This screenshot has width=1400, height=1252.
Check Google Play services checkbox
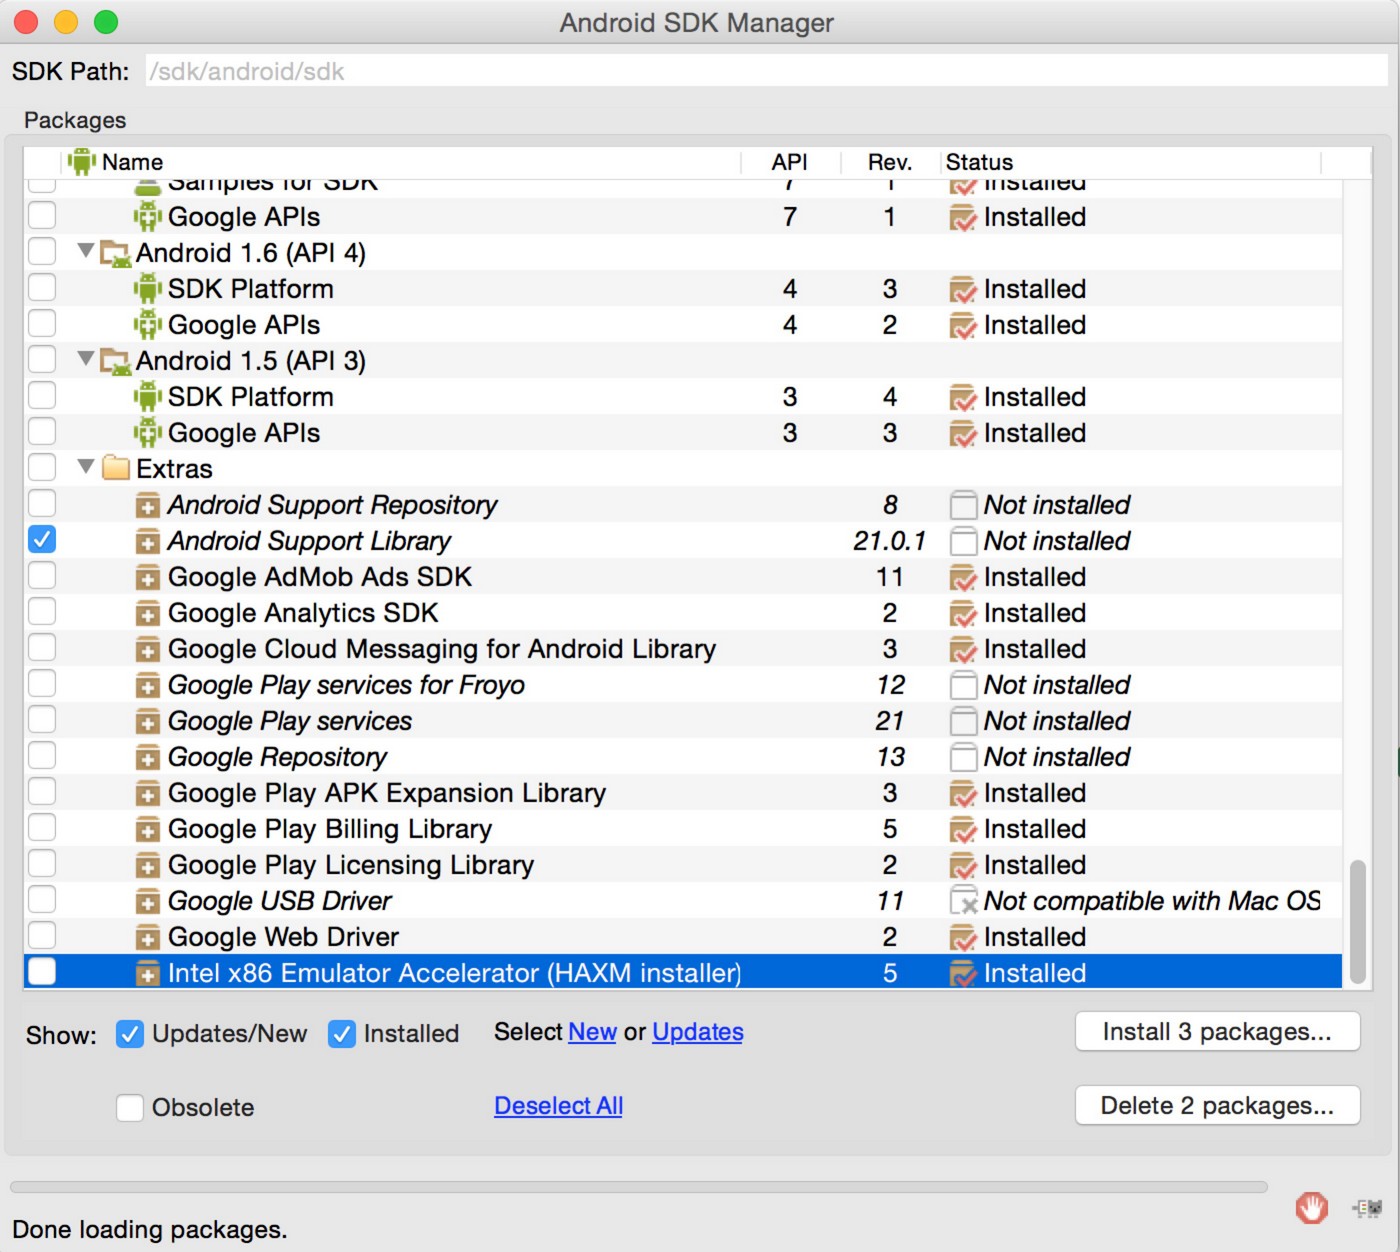pos(42,720)
